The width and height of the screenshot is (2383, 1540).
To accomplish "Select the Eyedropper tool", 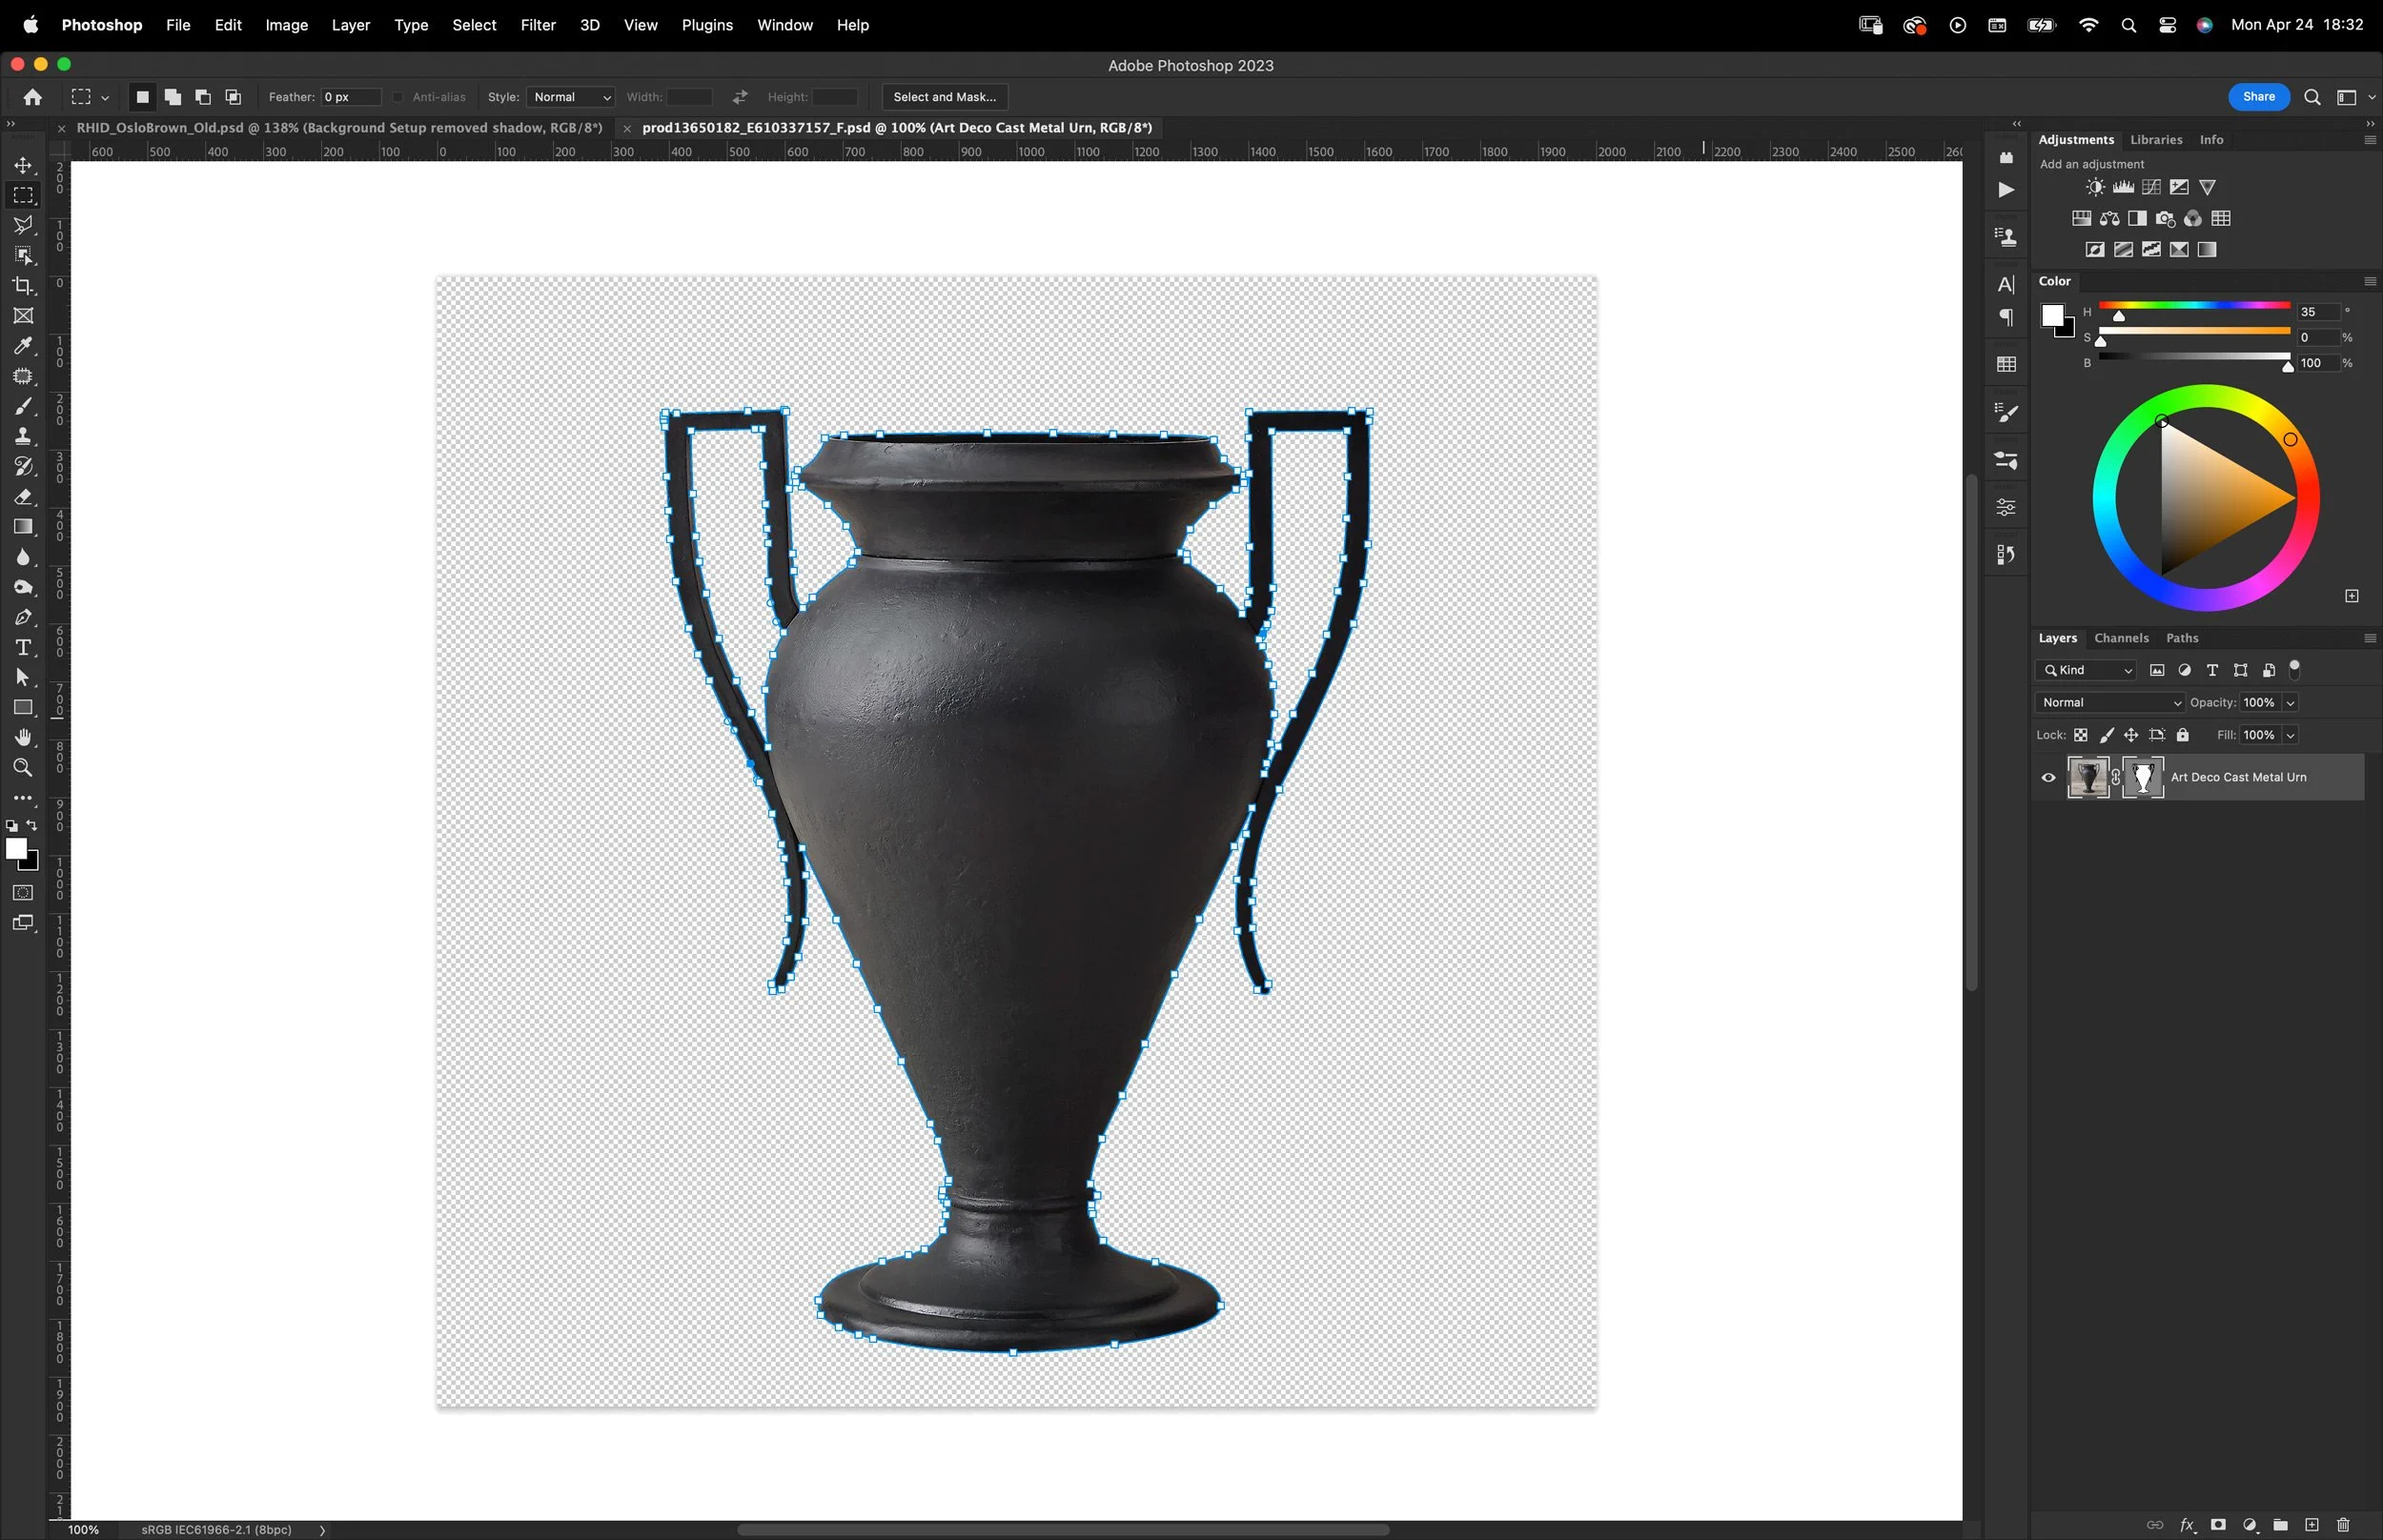I will tap(23, 346).
